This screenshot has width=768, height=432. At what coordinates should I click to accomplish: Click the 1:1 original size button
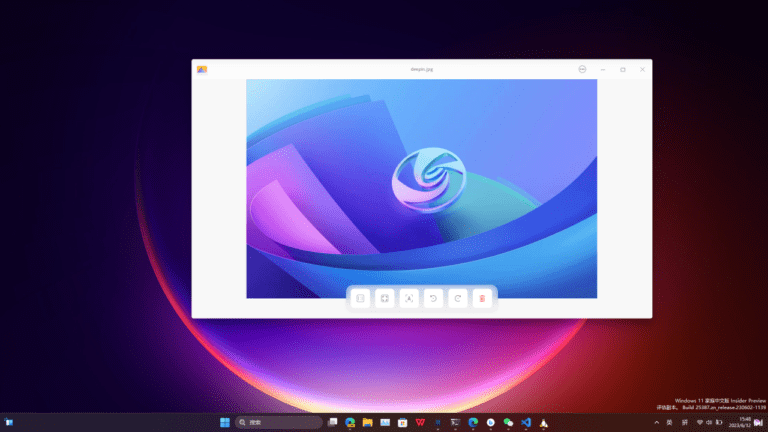(x=360, y=298)
